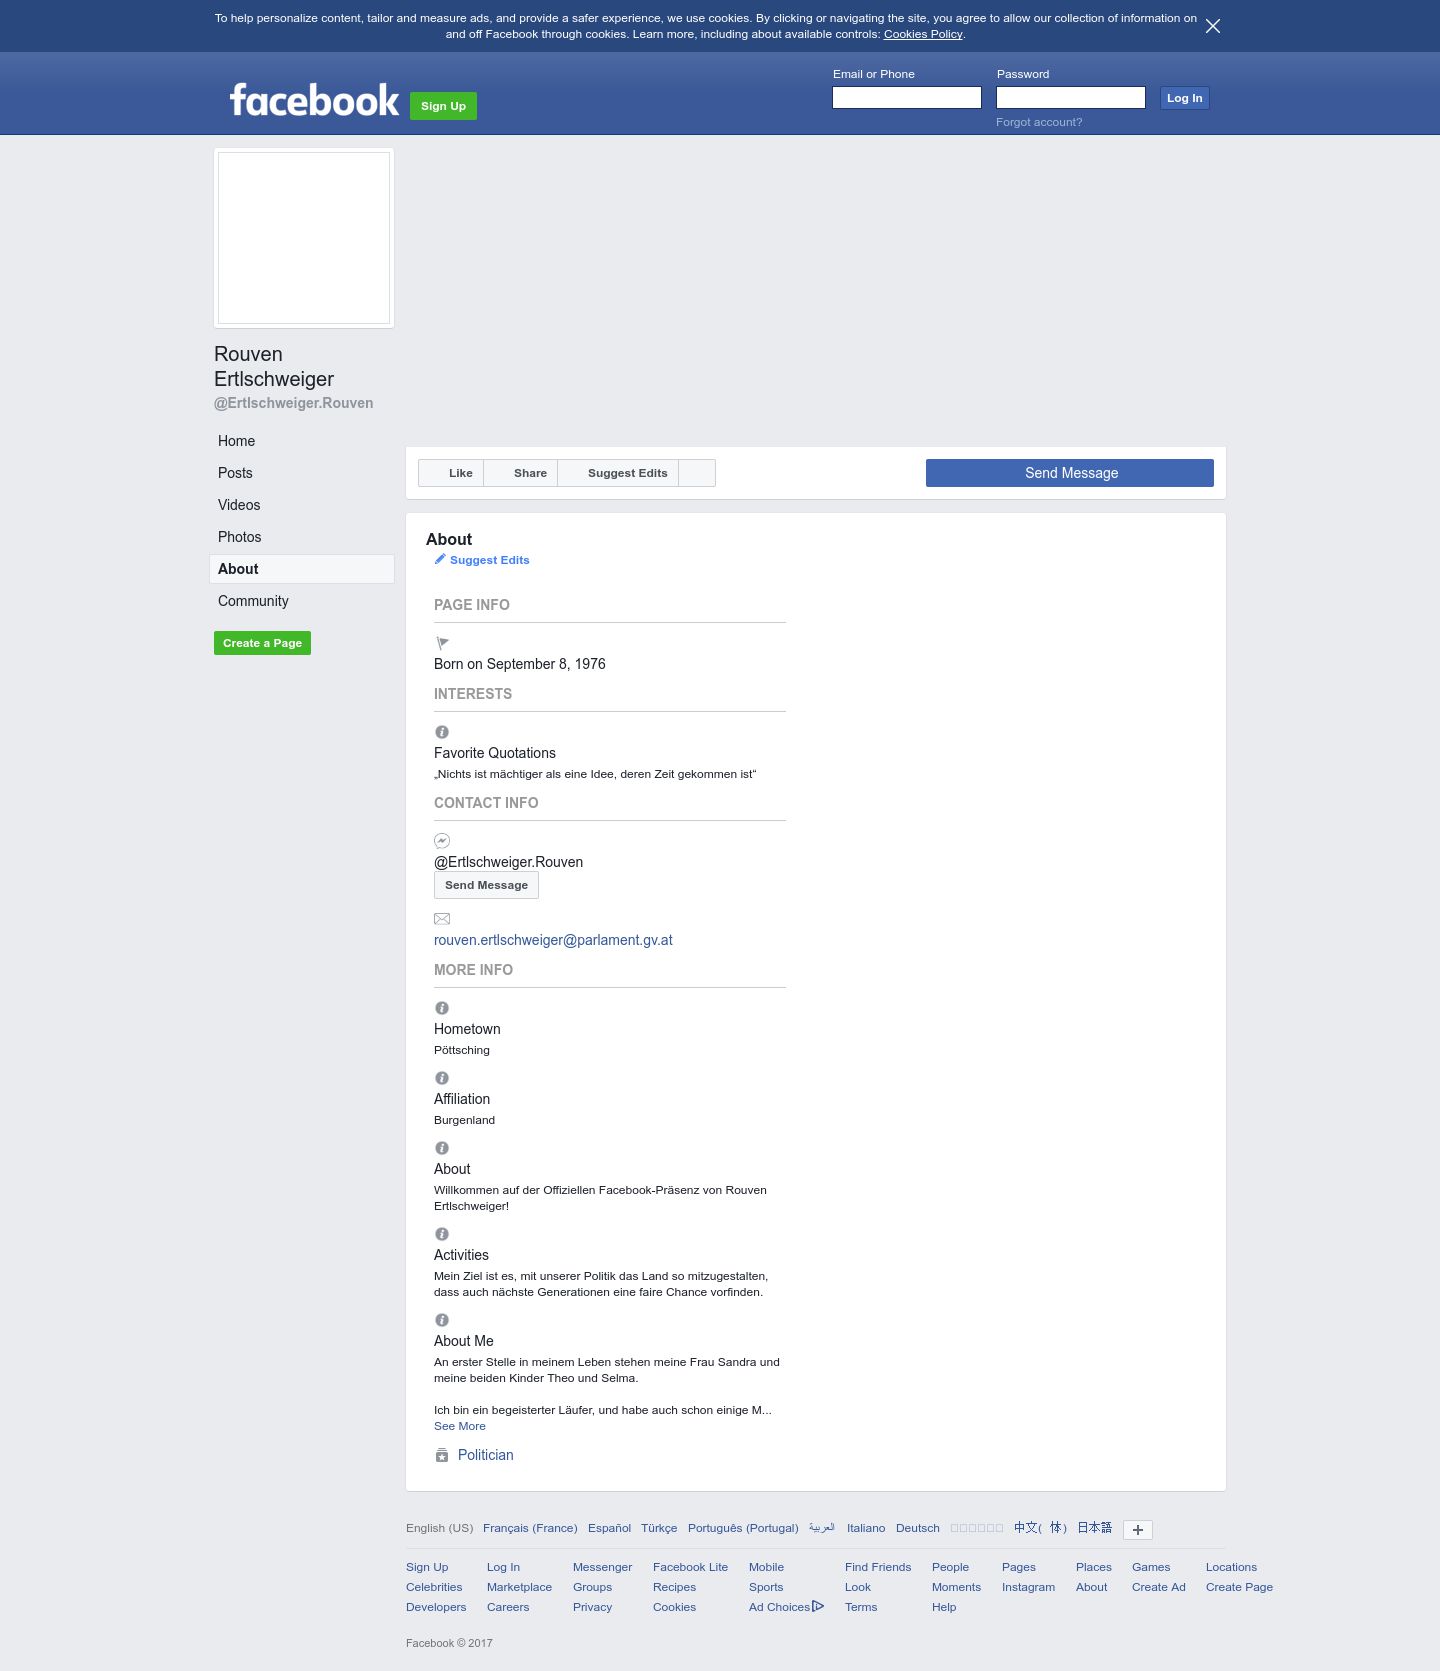The image size is (1440, 1671).
Task: Focus the Password field
Action: coord(1071,97)
